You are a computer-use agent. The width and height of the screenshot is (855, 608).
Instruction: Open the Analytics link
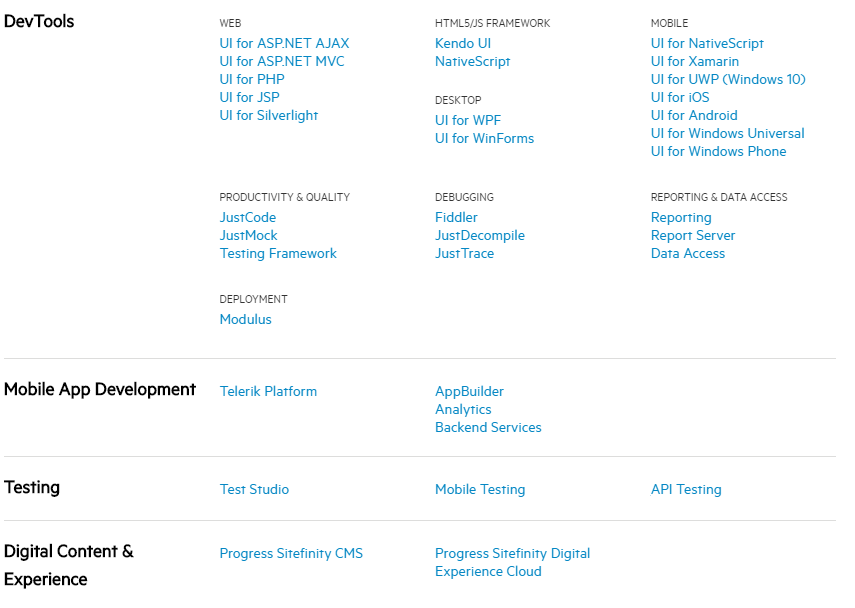pyautogui.click(x=463, y=410)
